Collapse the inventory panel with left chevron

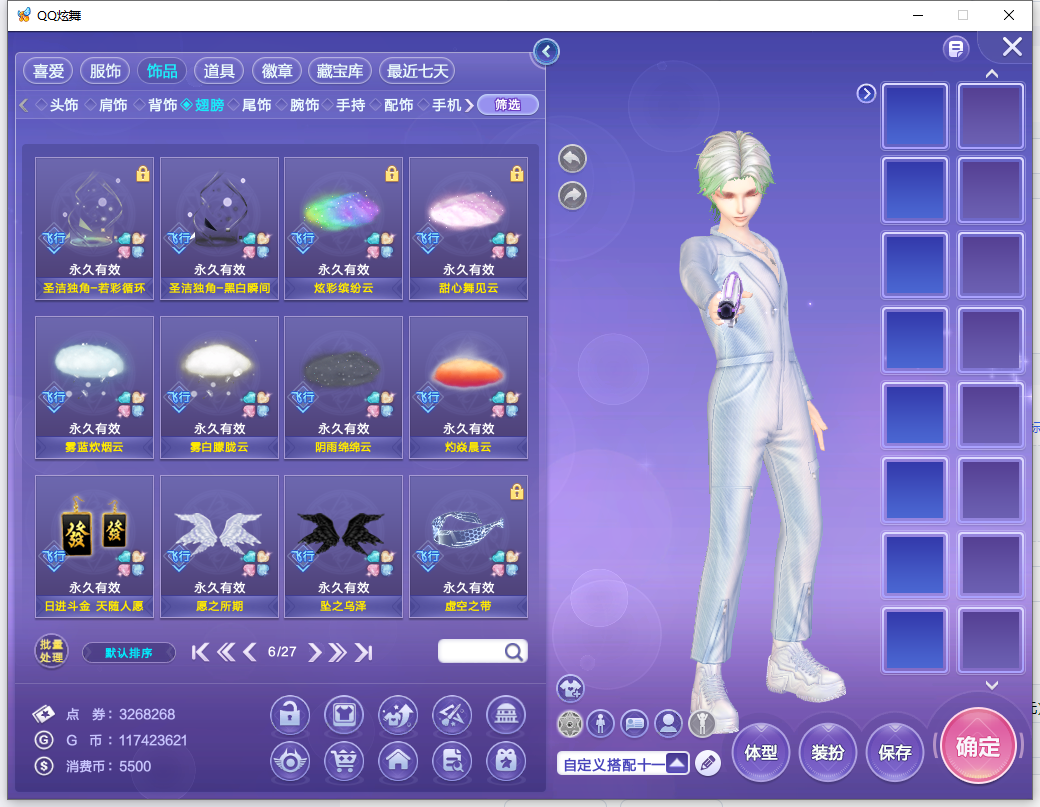[x=546, y=51]
